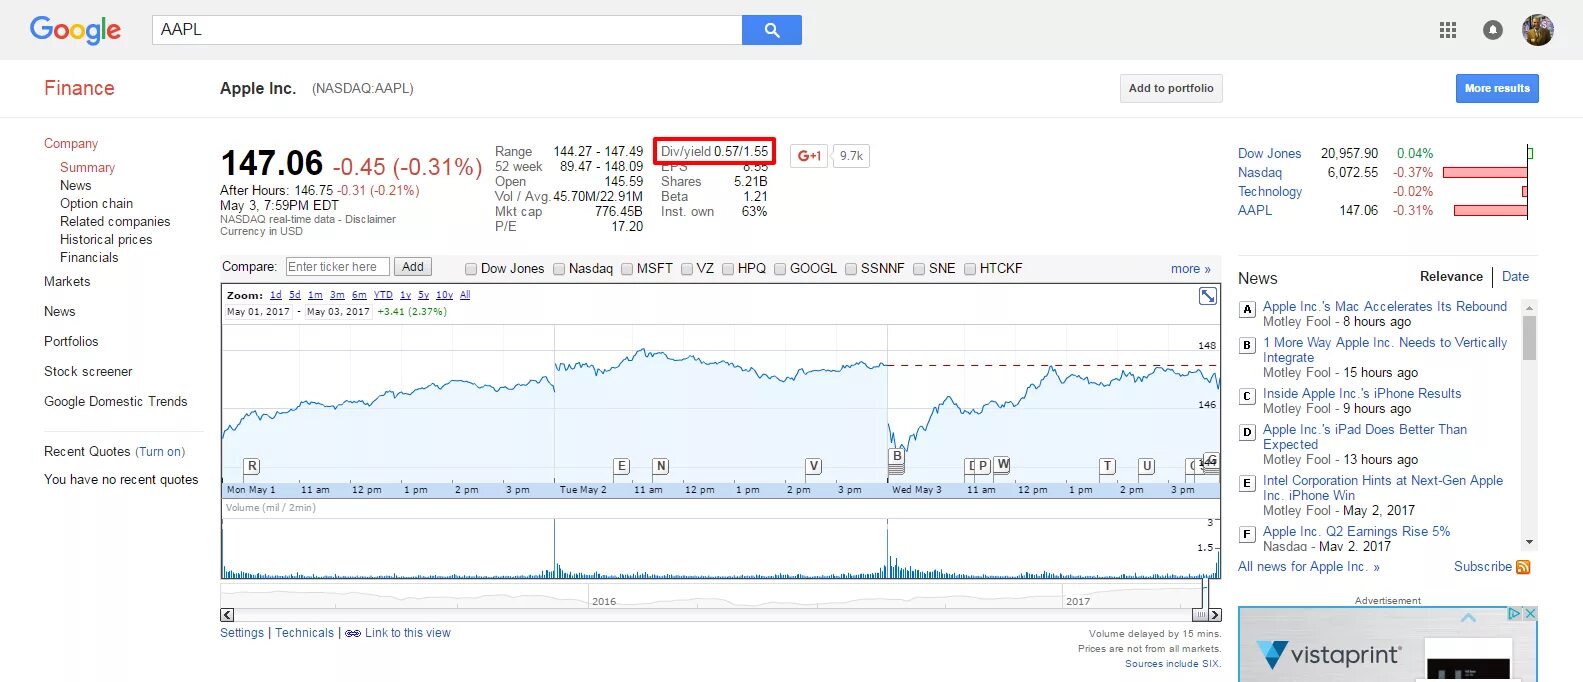Set chart zoom to 10y
The width and height of the screenshot is (1583, 682).
click(444, 295)
